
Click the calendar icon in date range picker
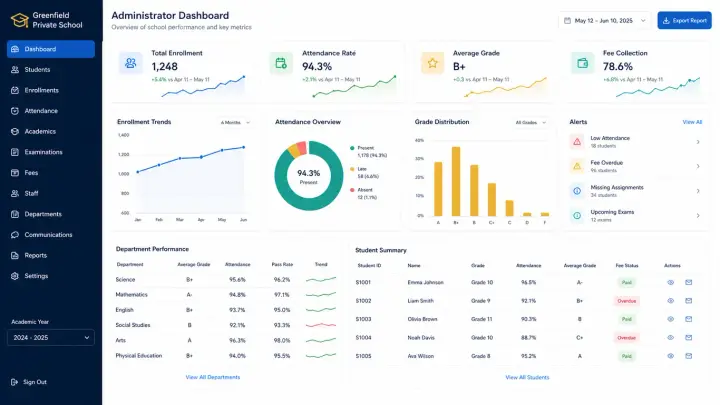(x=567, y=21)
